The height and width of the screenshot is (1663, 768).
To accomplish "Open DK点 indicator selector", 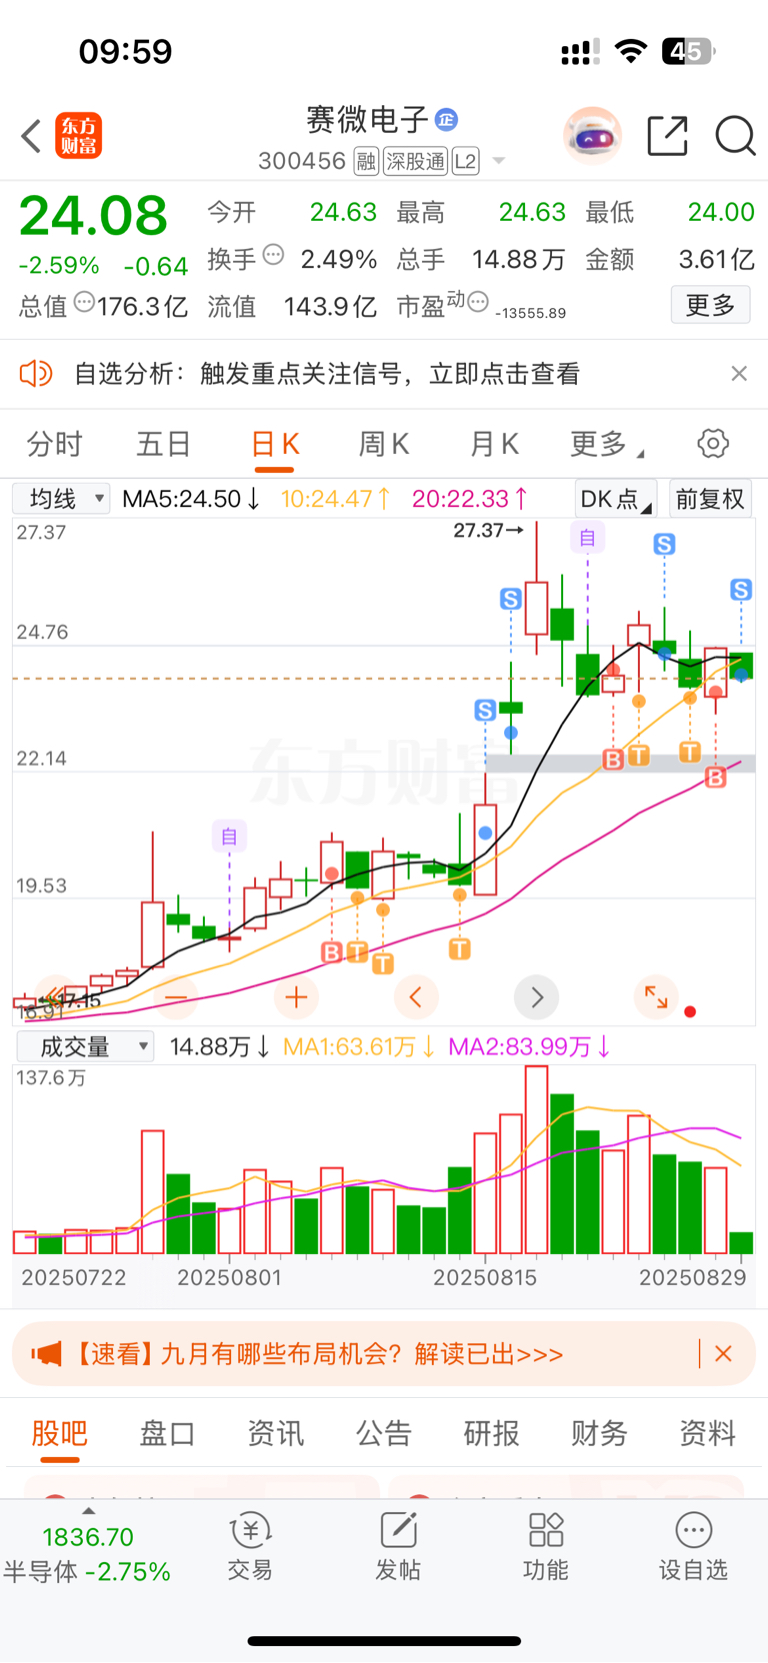I will [x=616, y=499].
